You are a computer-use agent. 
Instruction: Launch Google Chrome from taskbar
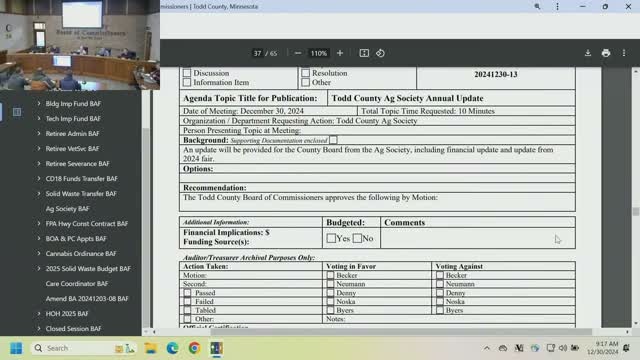click(x=194, y=348)
